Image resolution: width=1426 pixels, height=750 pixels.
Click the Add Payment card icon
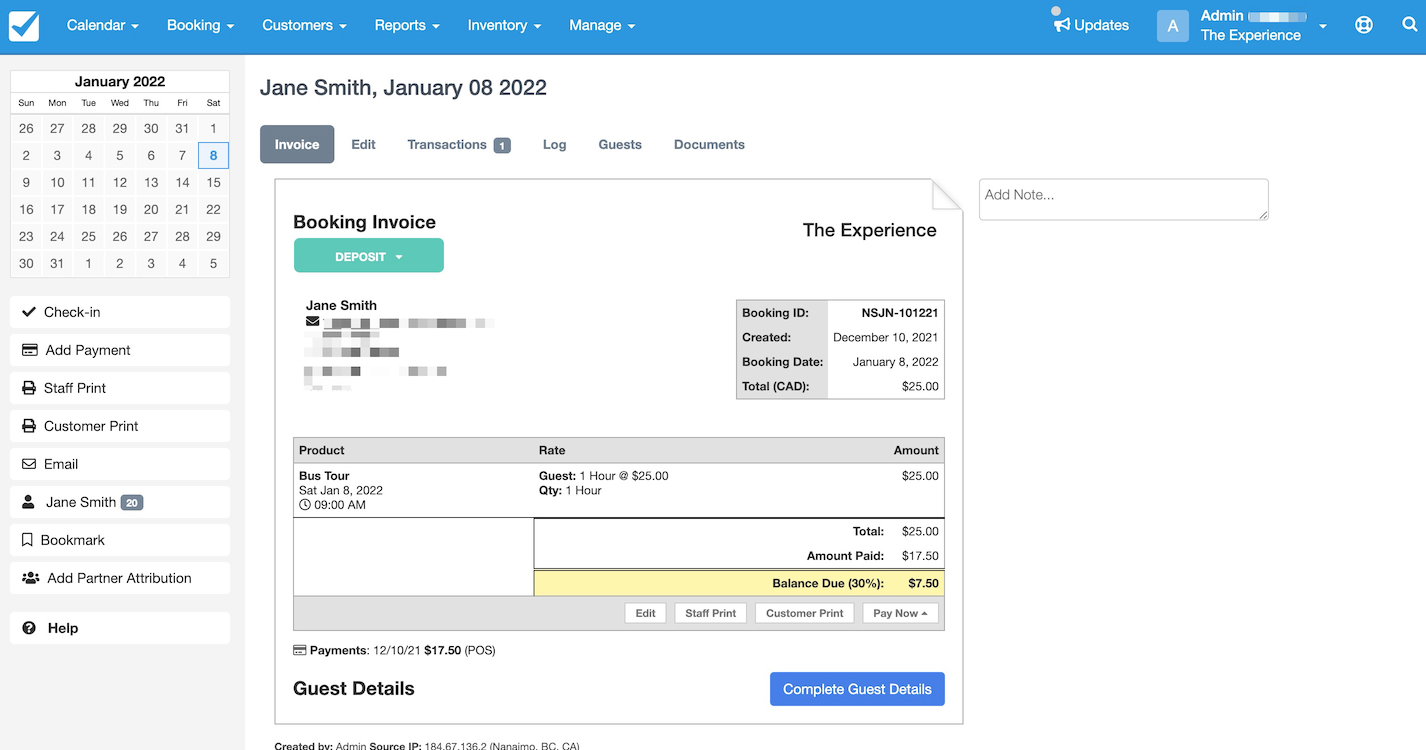(30, 350)
